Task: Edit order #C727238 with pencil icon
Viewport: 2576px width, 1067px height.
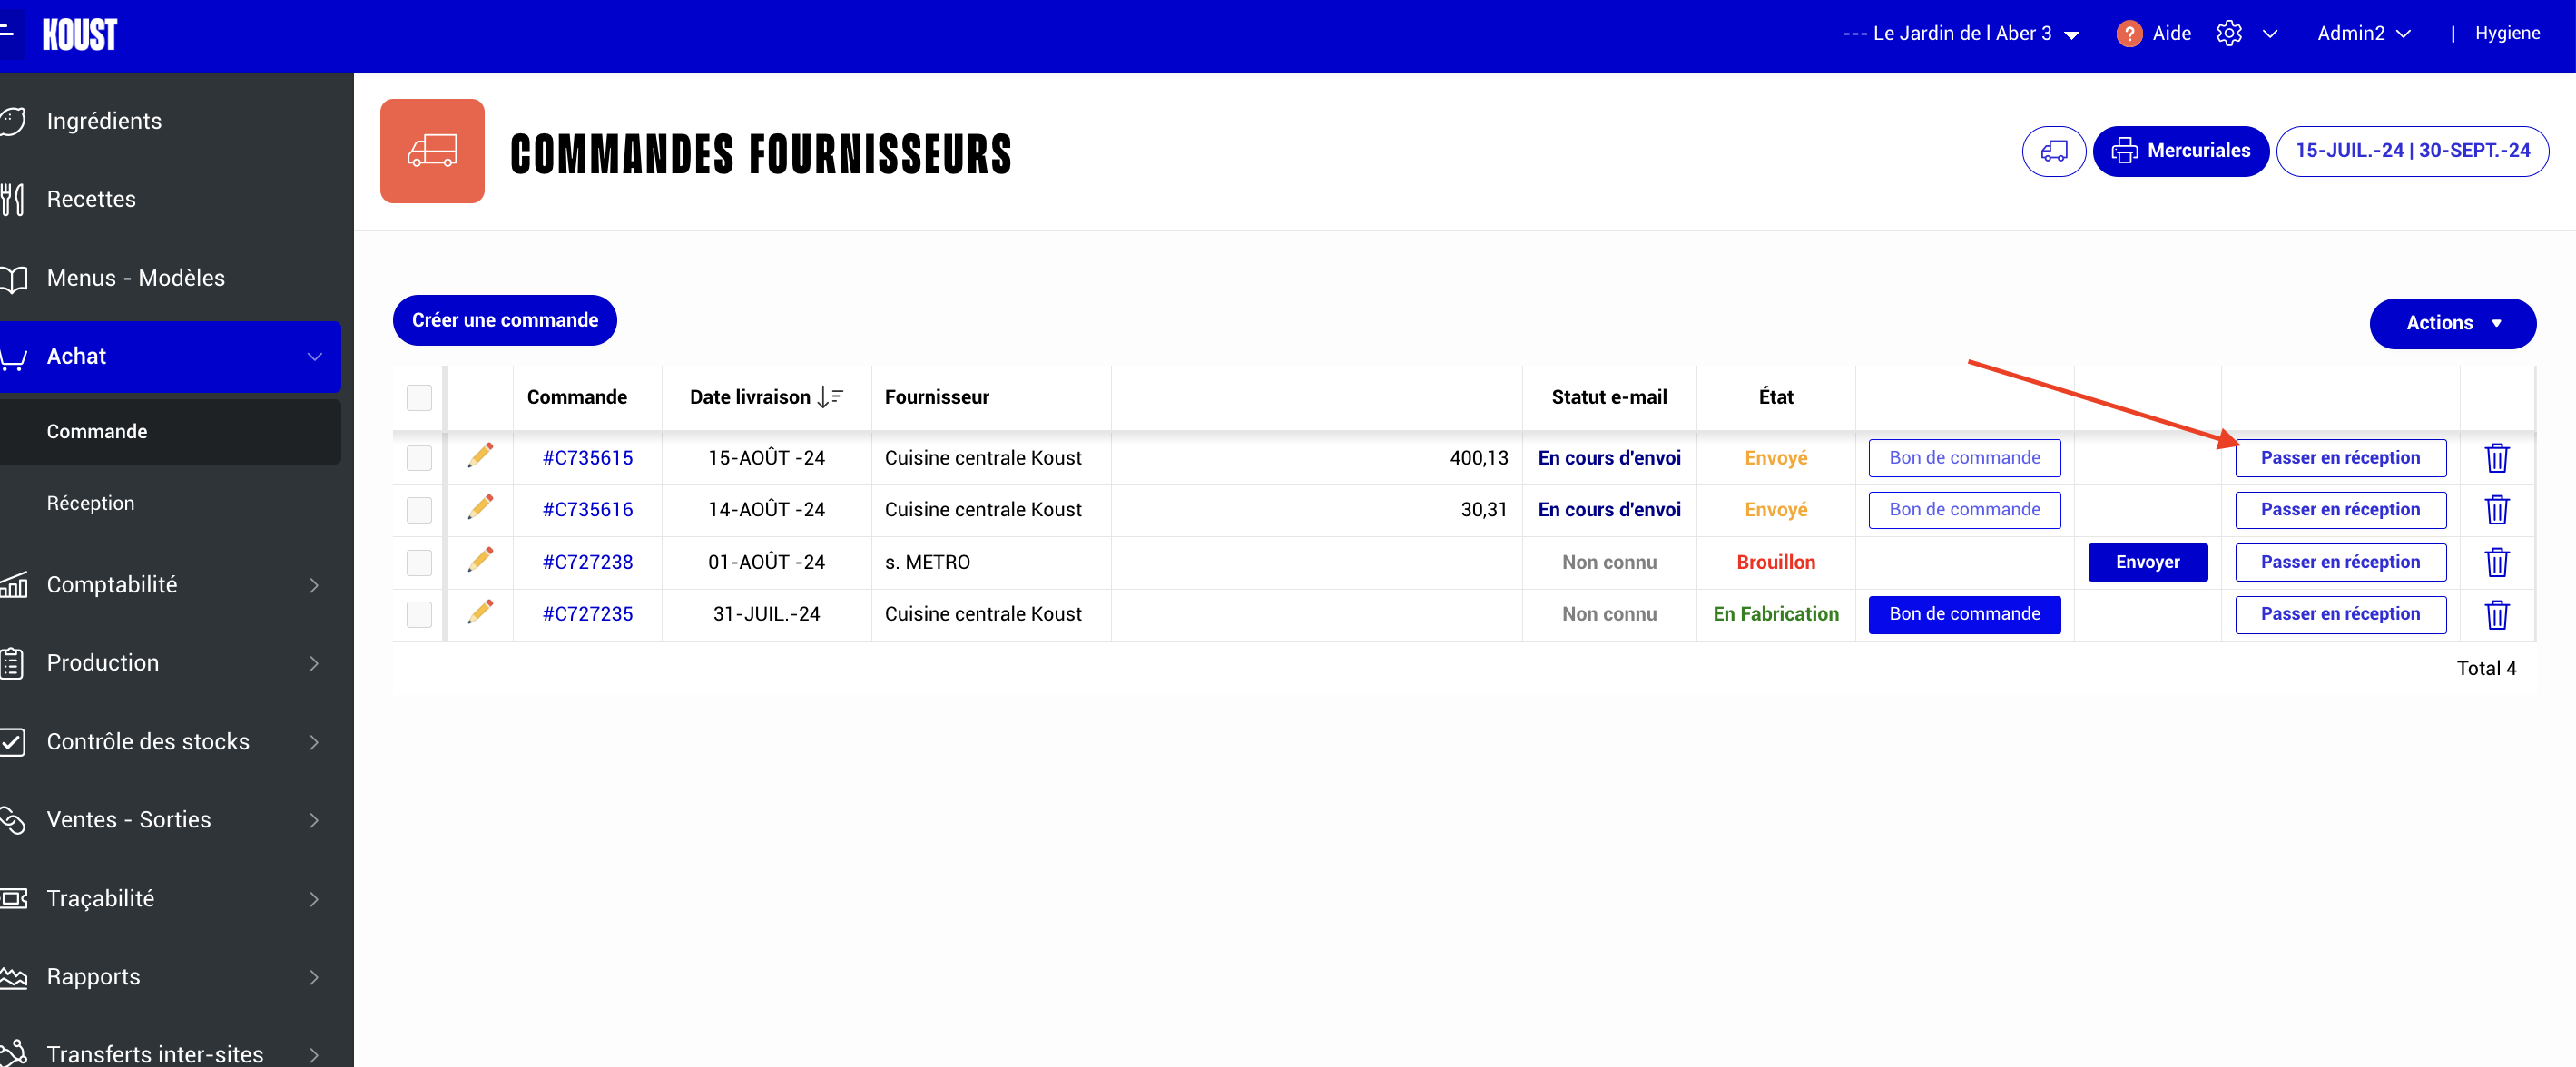Action: point(481,560)
